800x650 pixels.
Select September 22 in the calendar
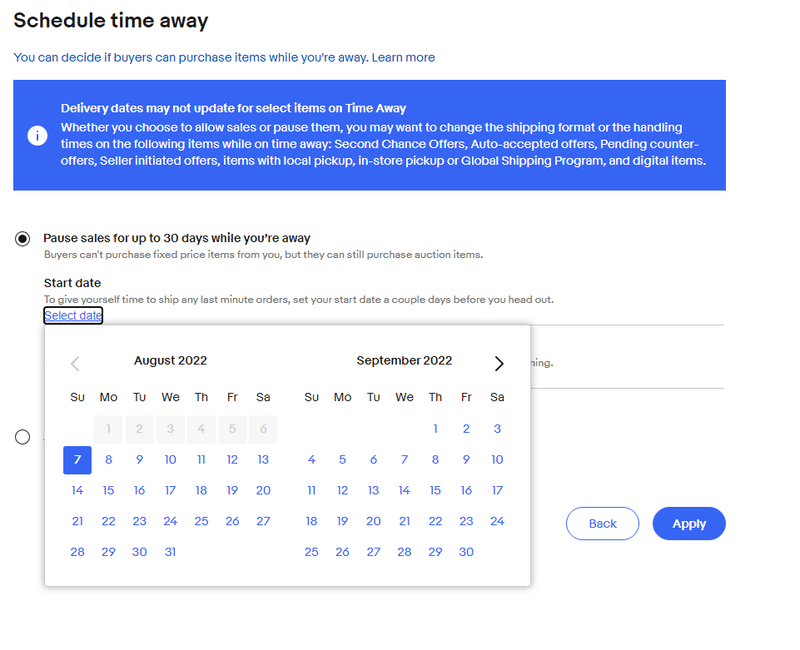(436, 522)
